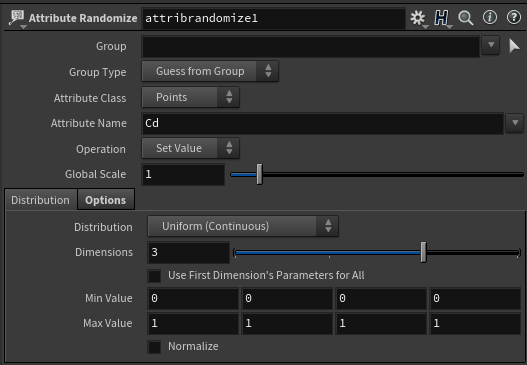Toggle the Normalize checkbox

click(x=154, y=347)
